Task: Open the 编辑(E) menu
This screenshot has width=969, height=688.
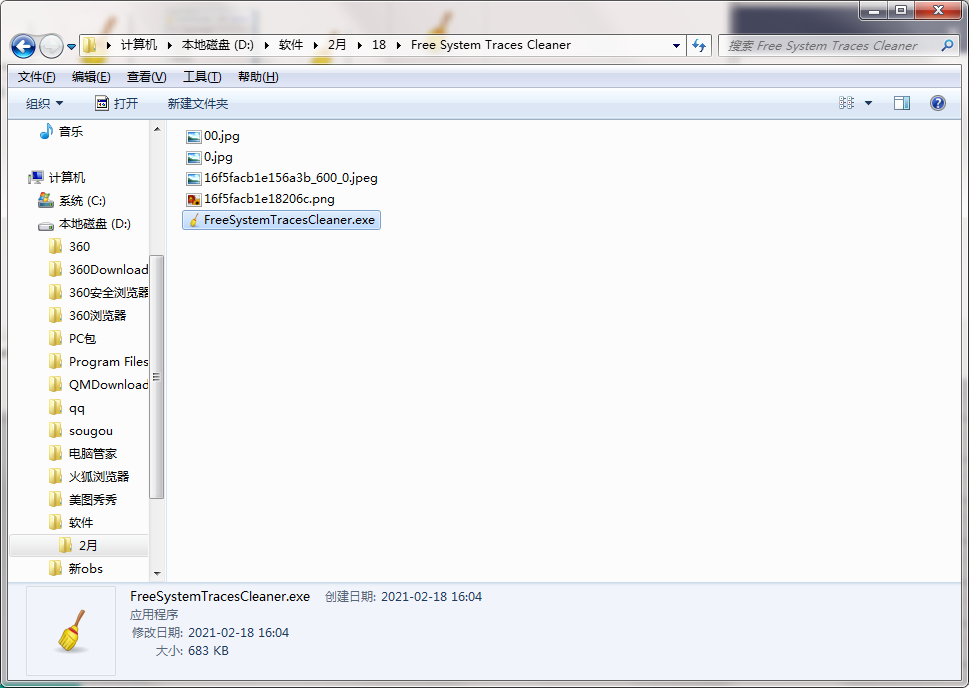Action: (91, 77)
